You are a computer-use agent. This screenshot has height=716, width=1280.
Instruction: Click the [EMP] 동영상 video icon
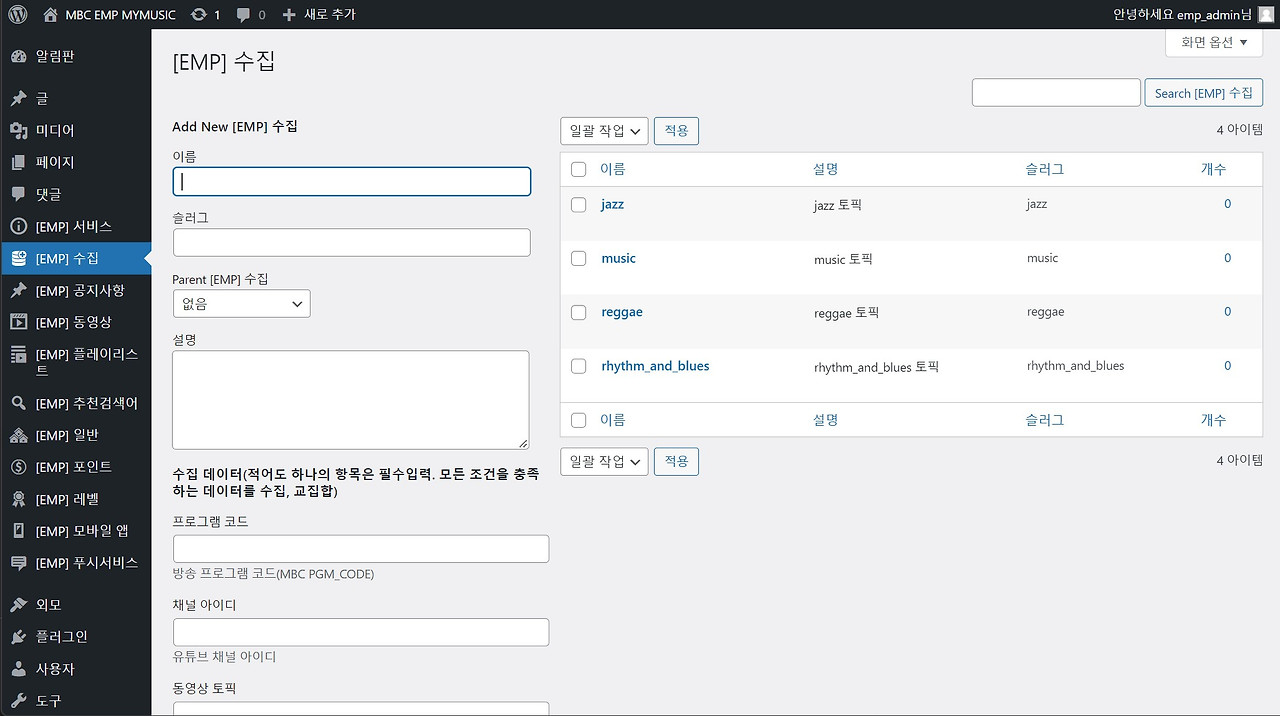coord(18,322)
